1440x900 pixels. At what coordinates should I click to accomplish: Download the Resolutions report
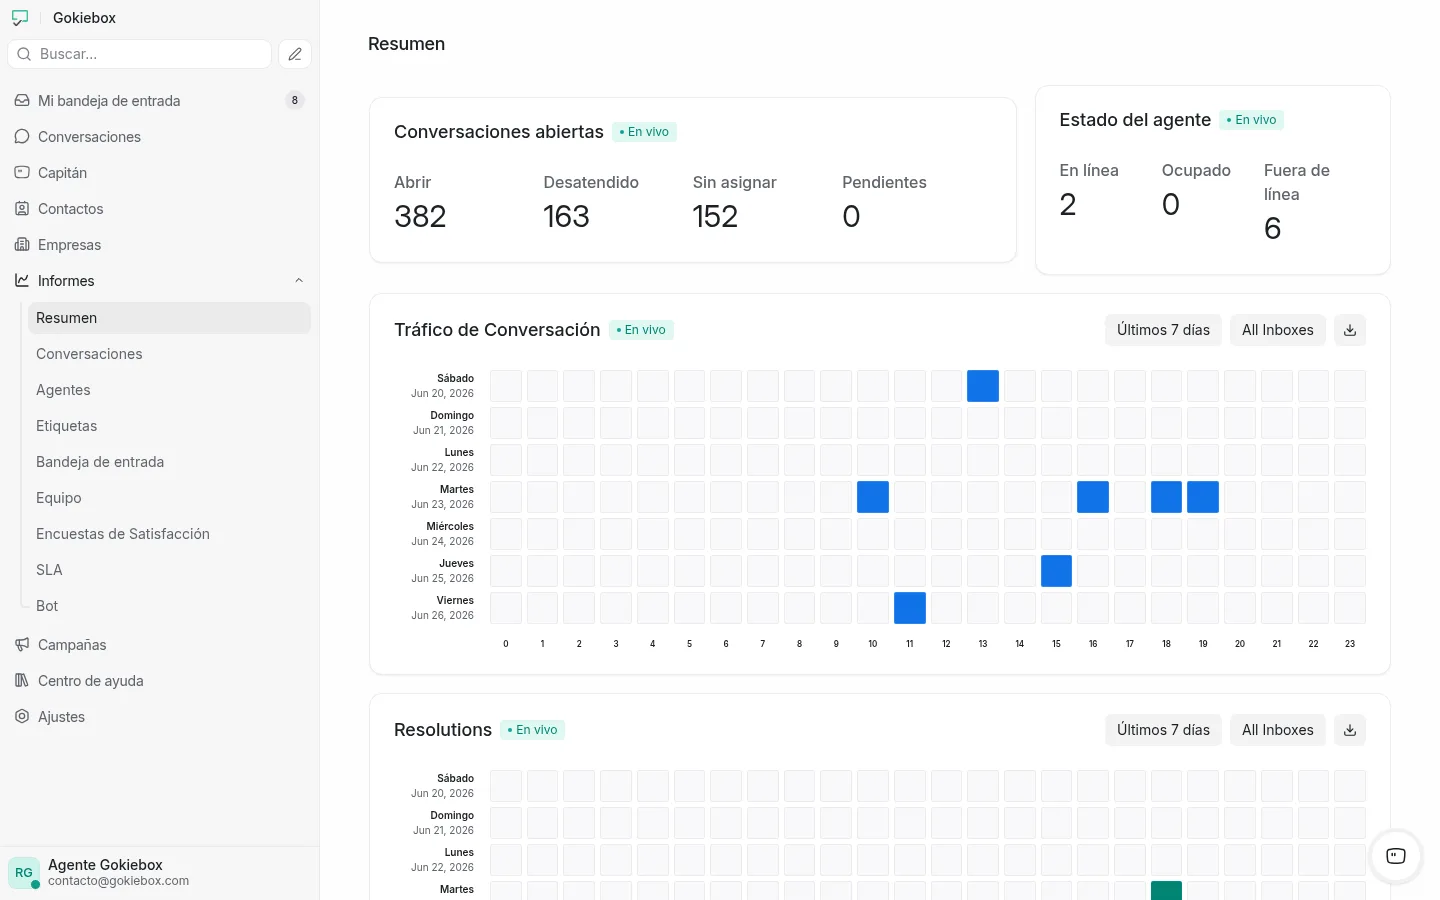coord(1350,730)
